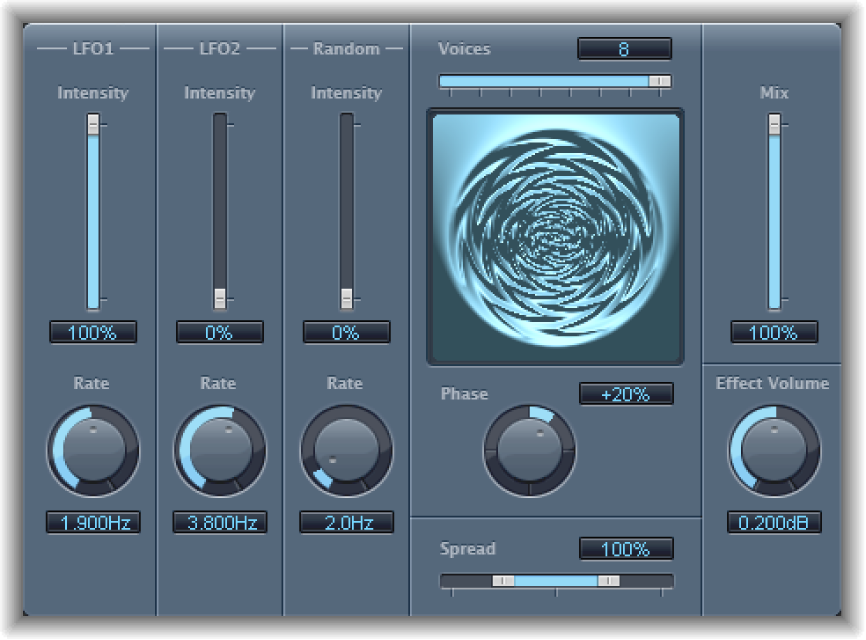This screenshot has width=866, height=640.
Task: Click the LFO1 Rate knob
Action: tap(92, 449)
